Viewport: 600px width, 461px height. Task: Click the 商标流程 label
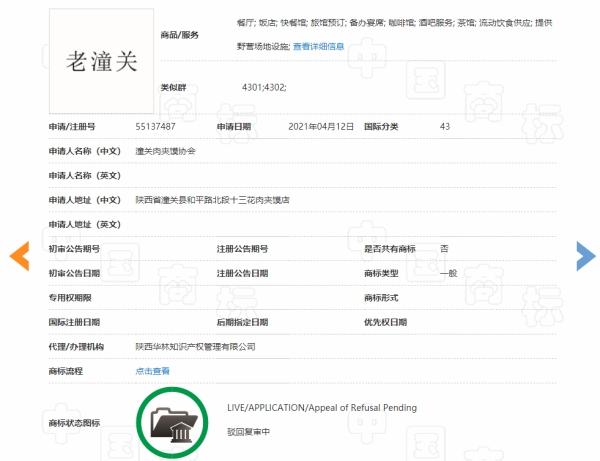(65, 371)
